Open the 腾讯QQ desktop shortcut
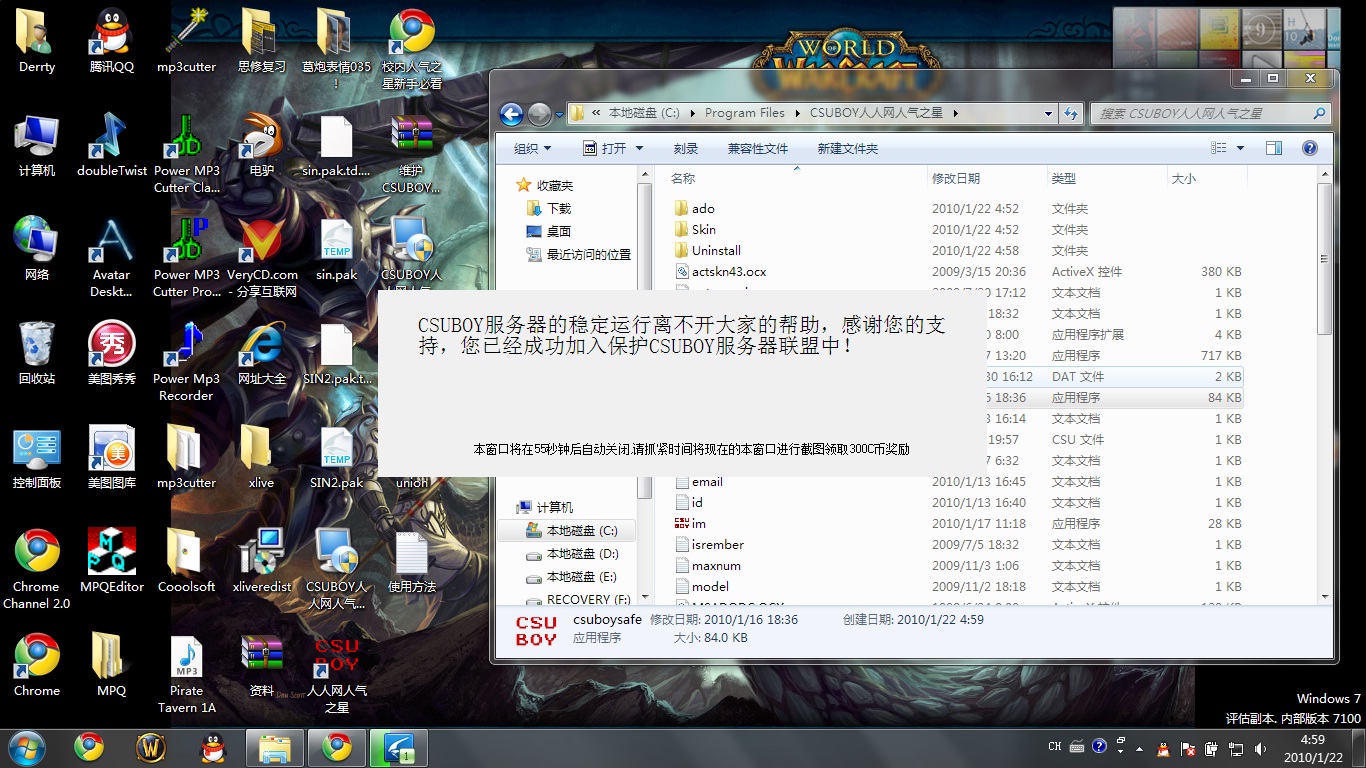Viewport: 1366px width, 768px height. (112, 42)
